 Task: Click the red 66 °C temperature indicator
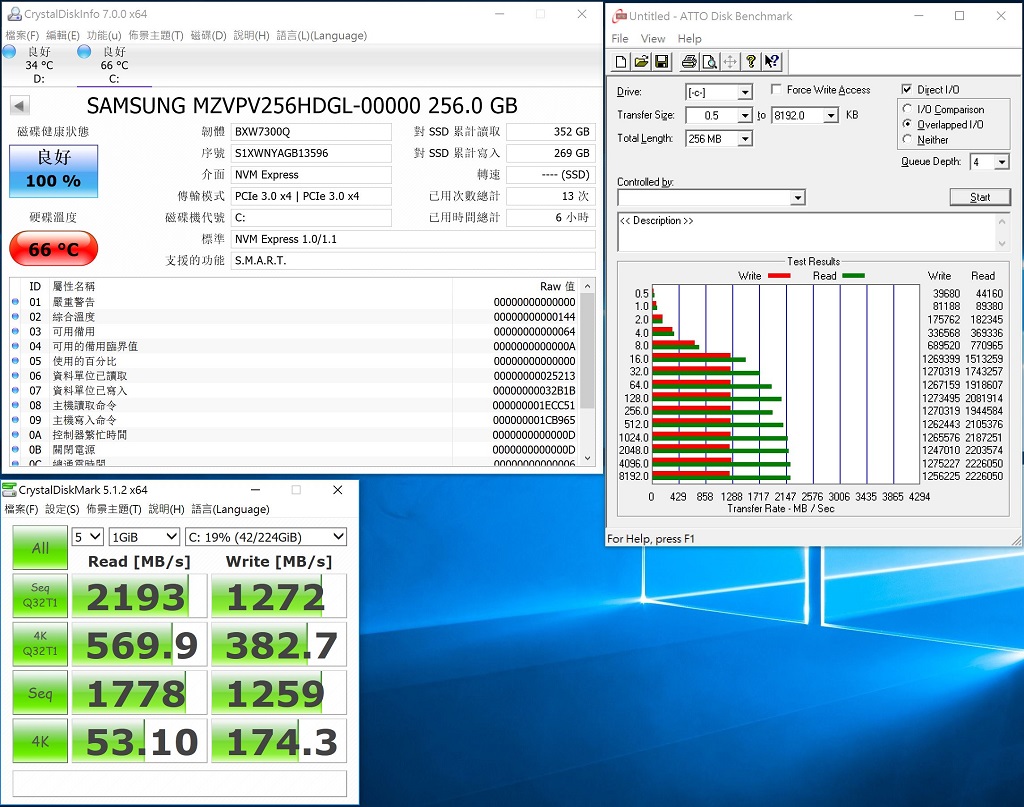click(x=54, y=249)
